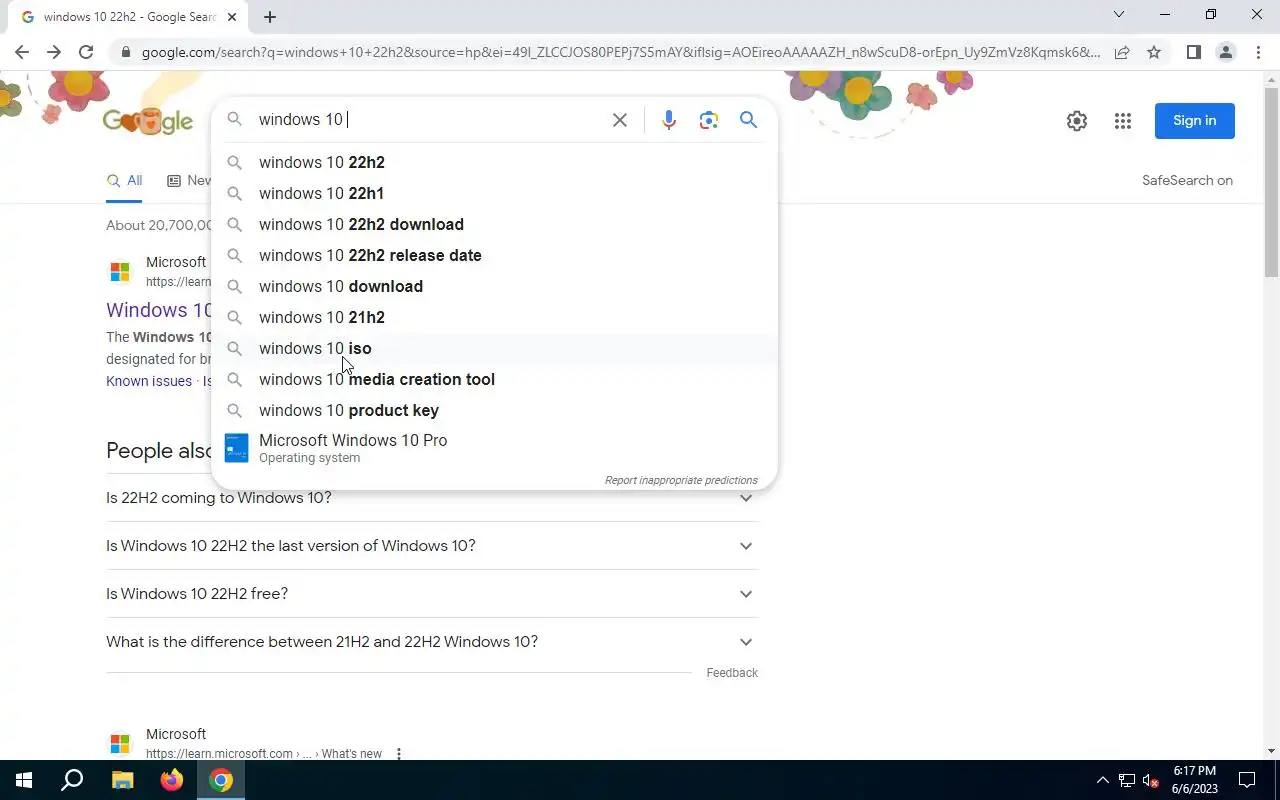The image size is (1280, 800).
Task: Open SafeSearch on settings
Action: click(x=1187, y=181)
